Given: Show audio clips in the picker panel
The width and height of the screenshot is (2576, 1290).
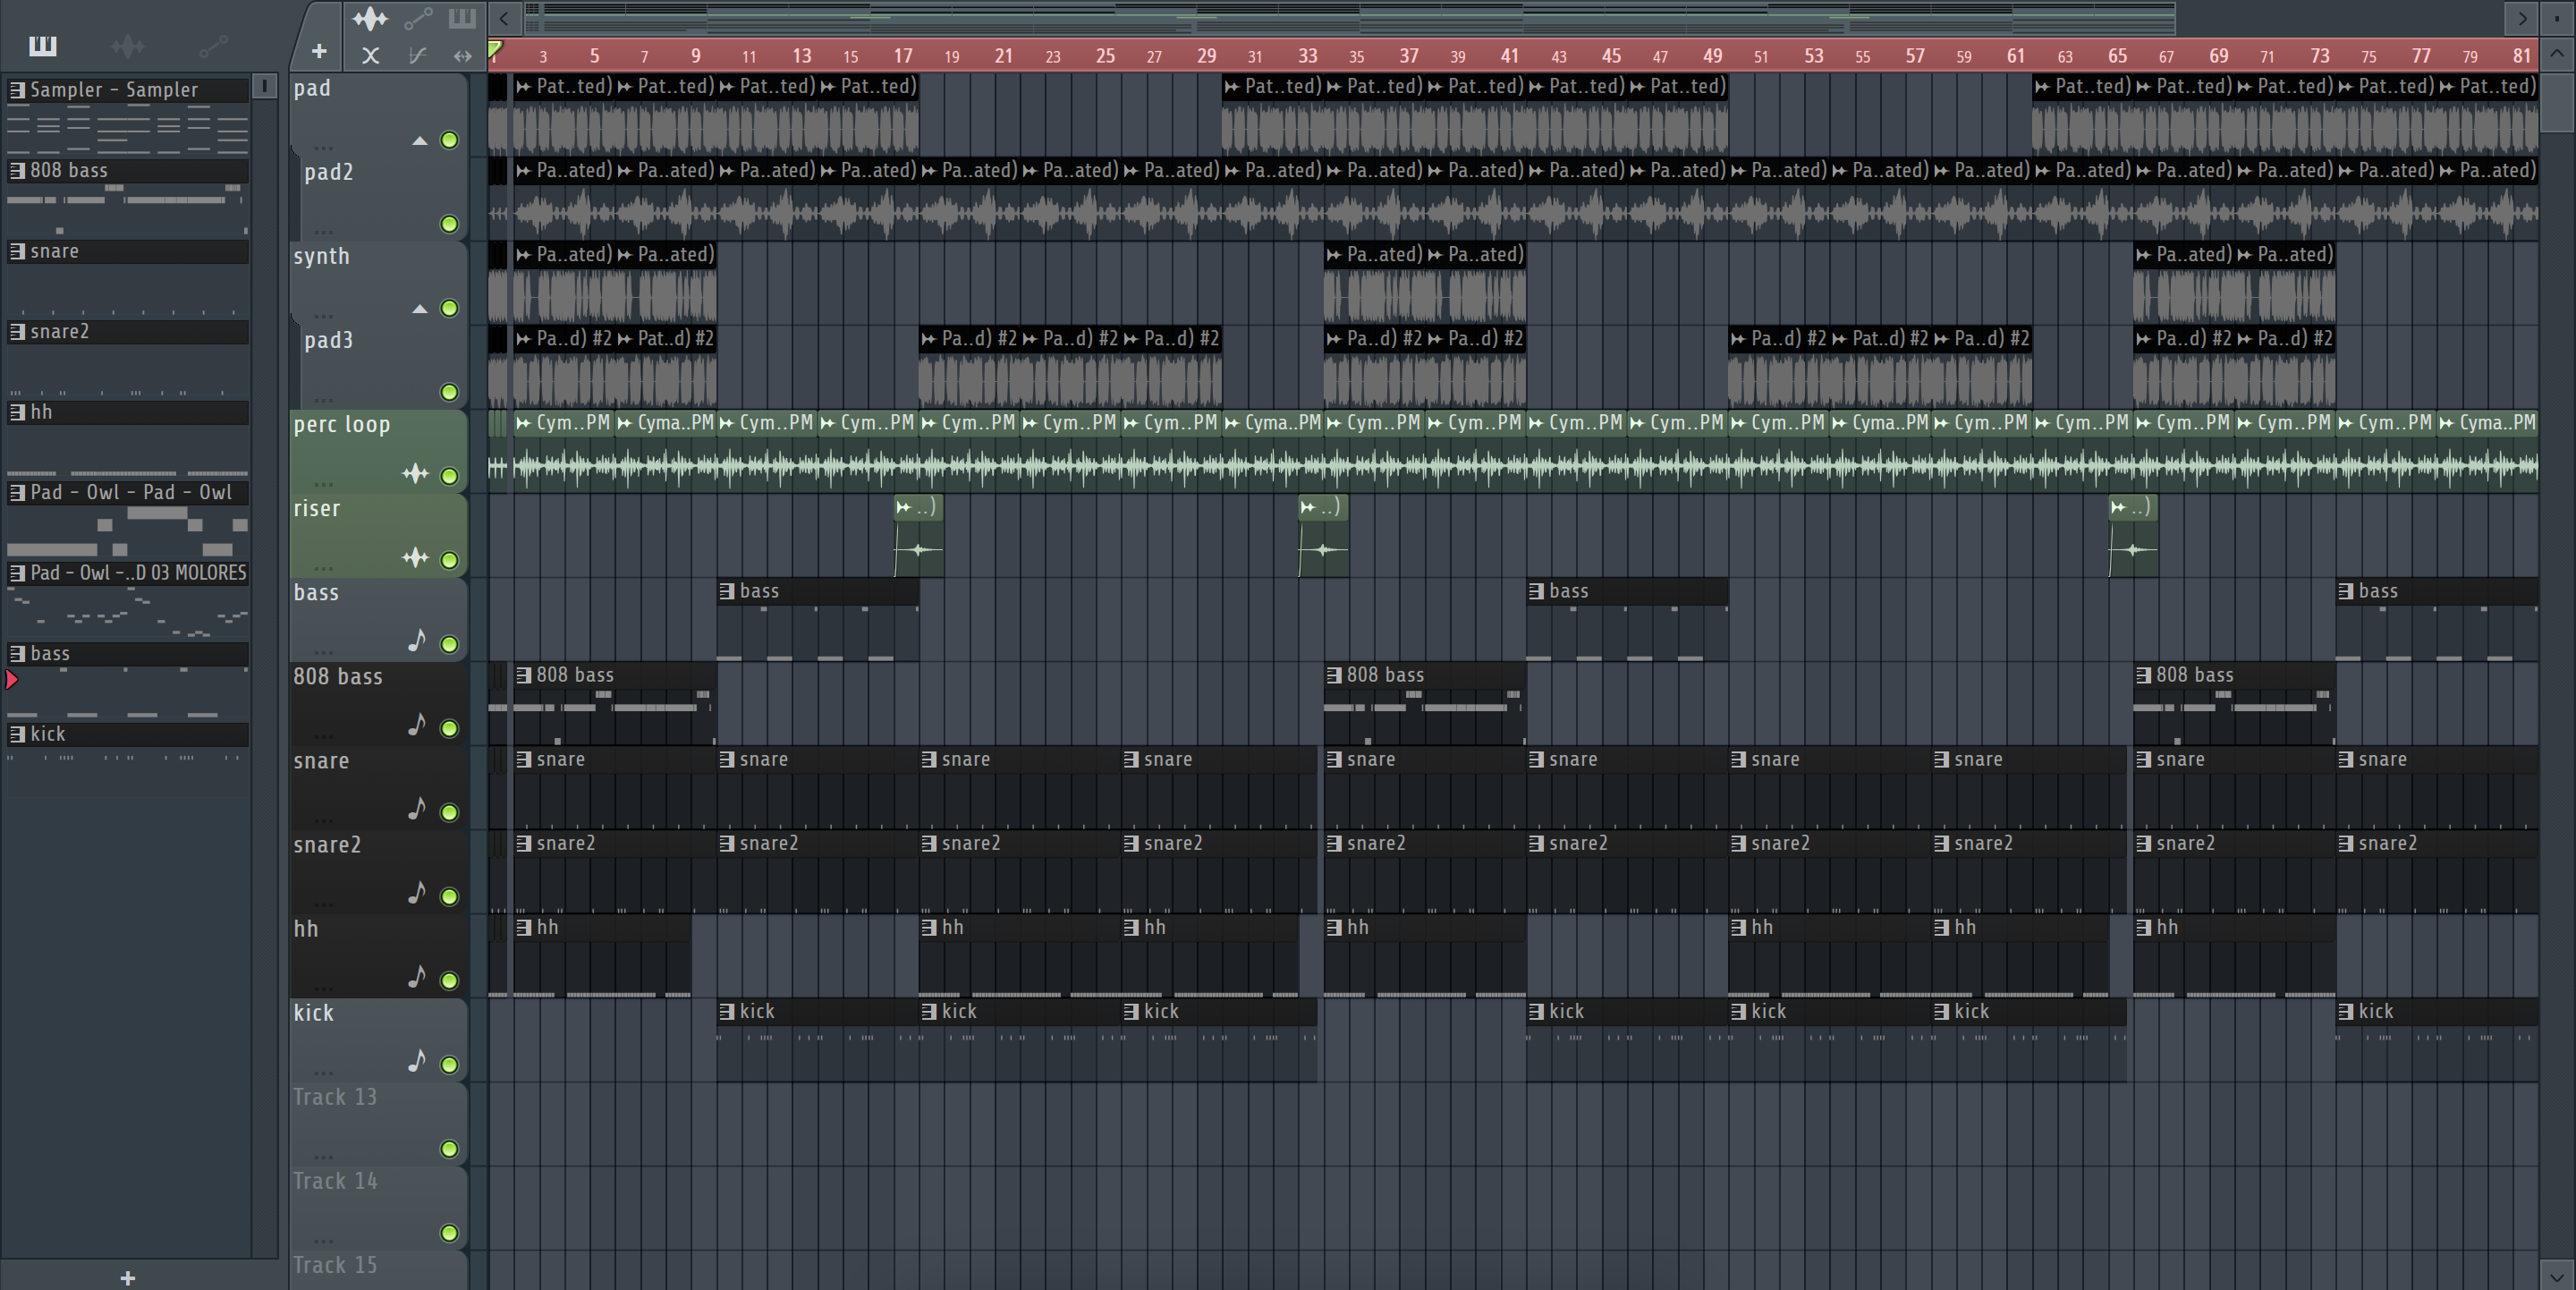Looking at the screenshot, I should point(128,45).
